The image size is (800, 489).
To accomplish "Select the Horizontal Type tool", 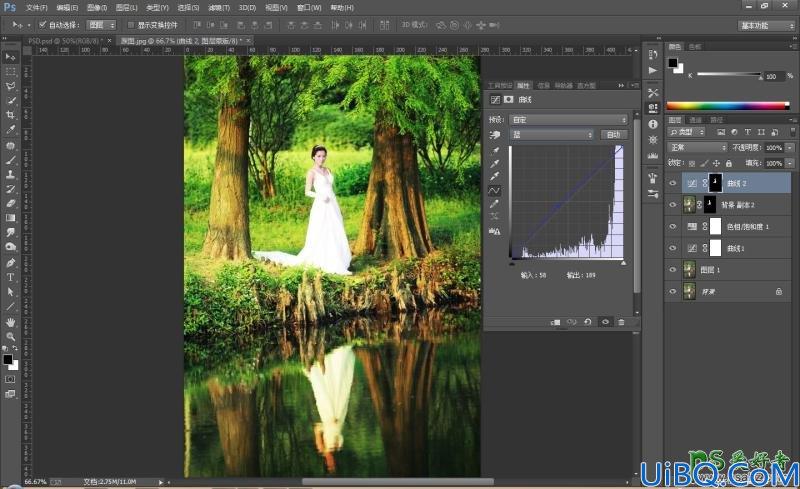I will pos(10,277).
